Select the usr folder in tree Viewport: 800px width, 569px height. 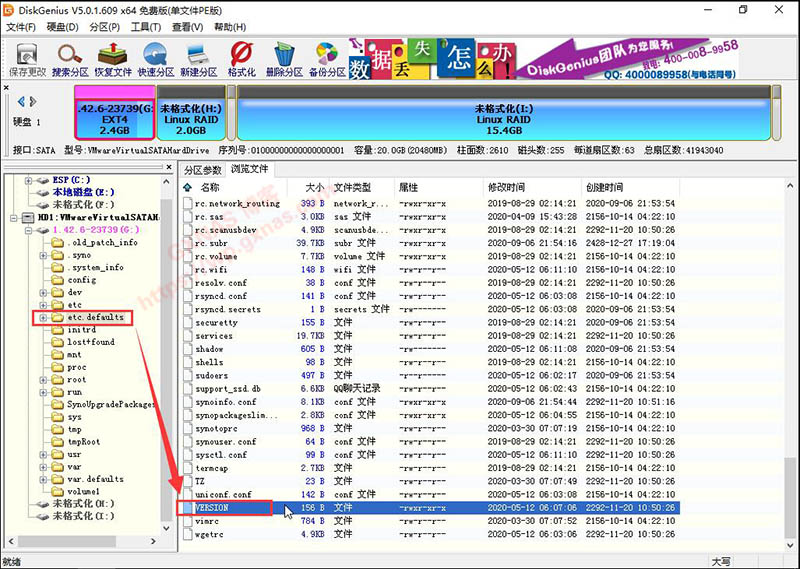click(75, 454)
